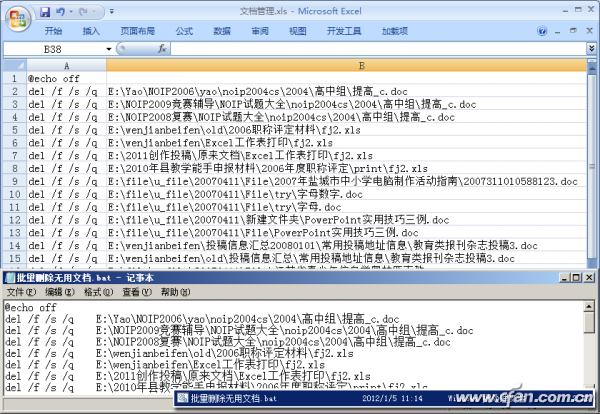
Task: Select row 1 header
Action: (15, 78)
